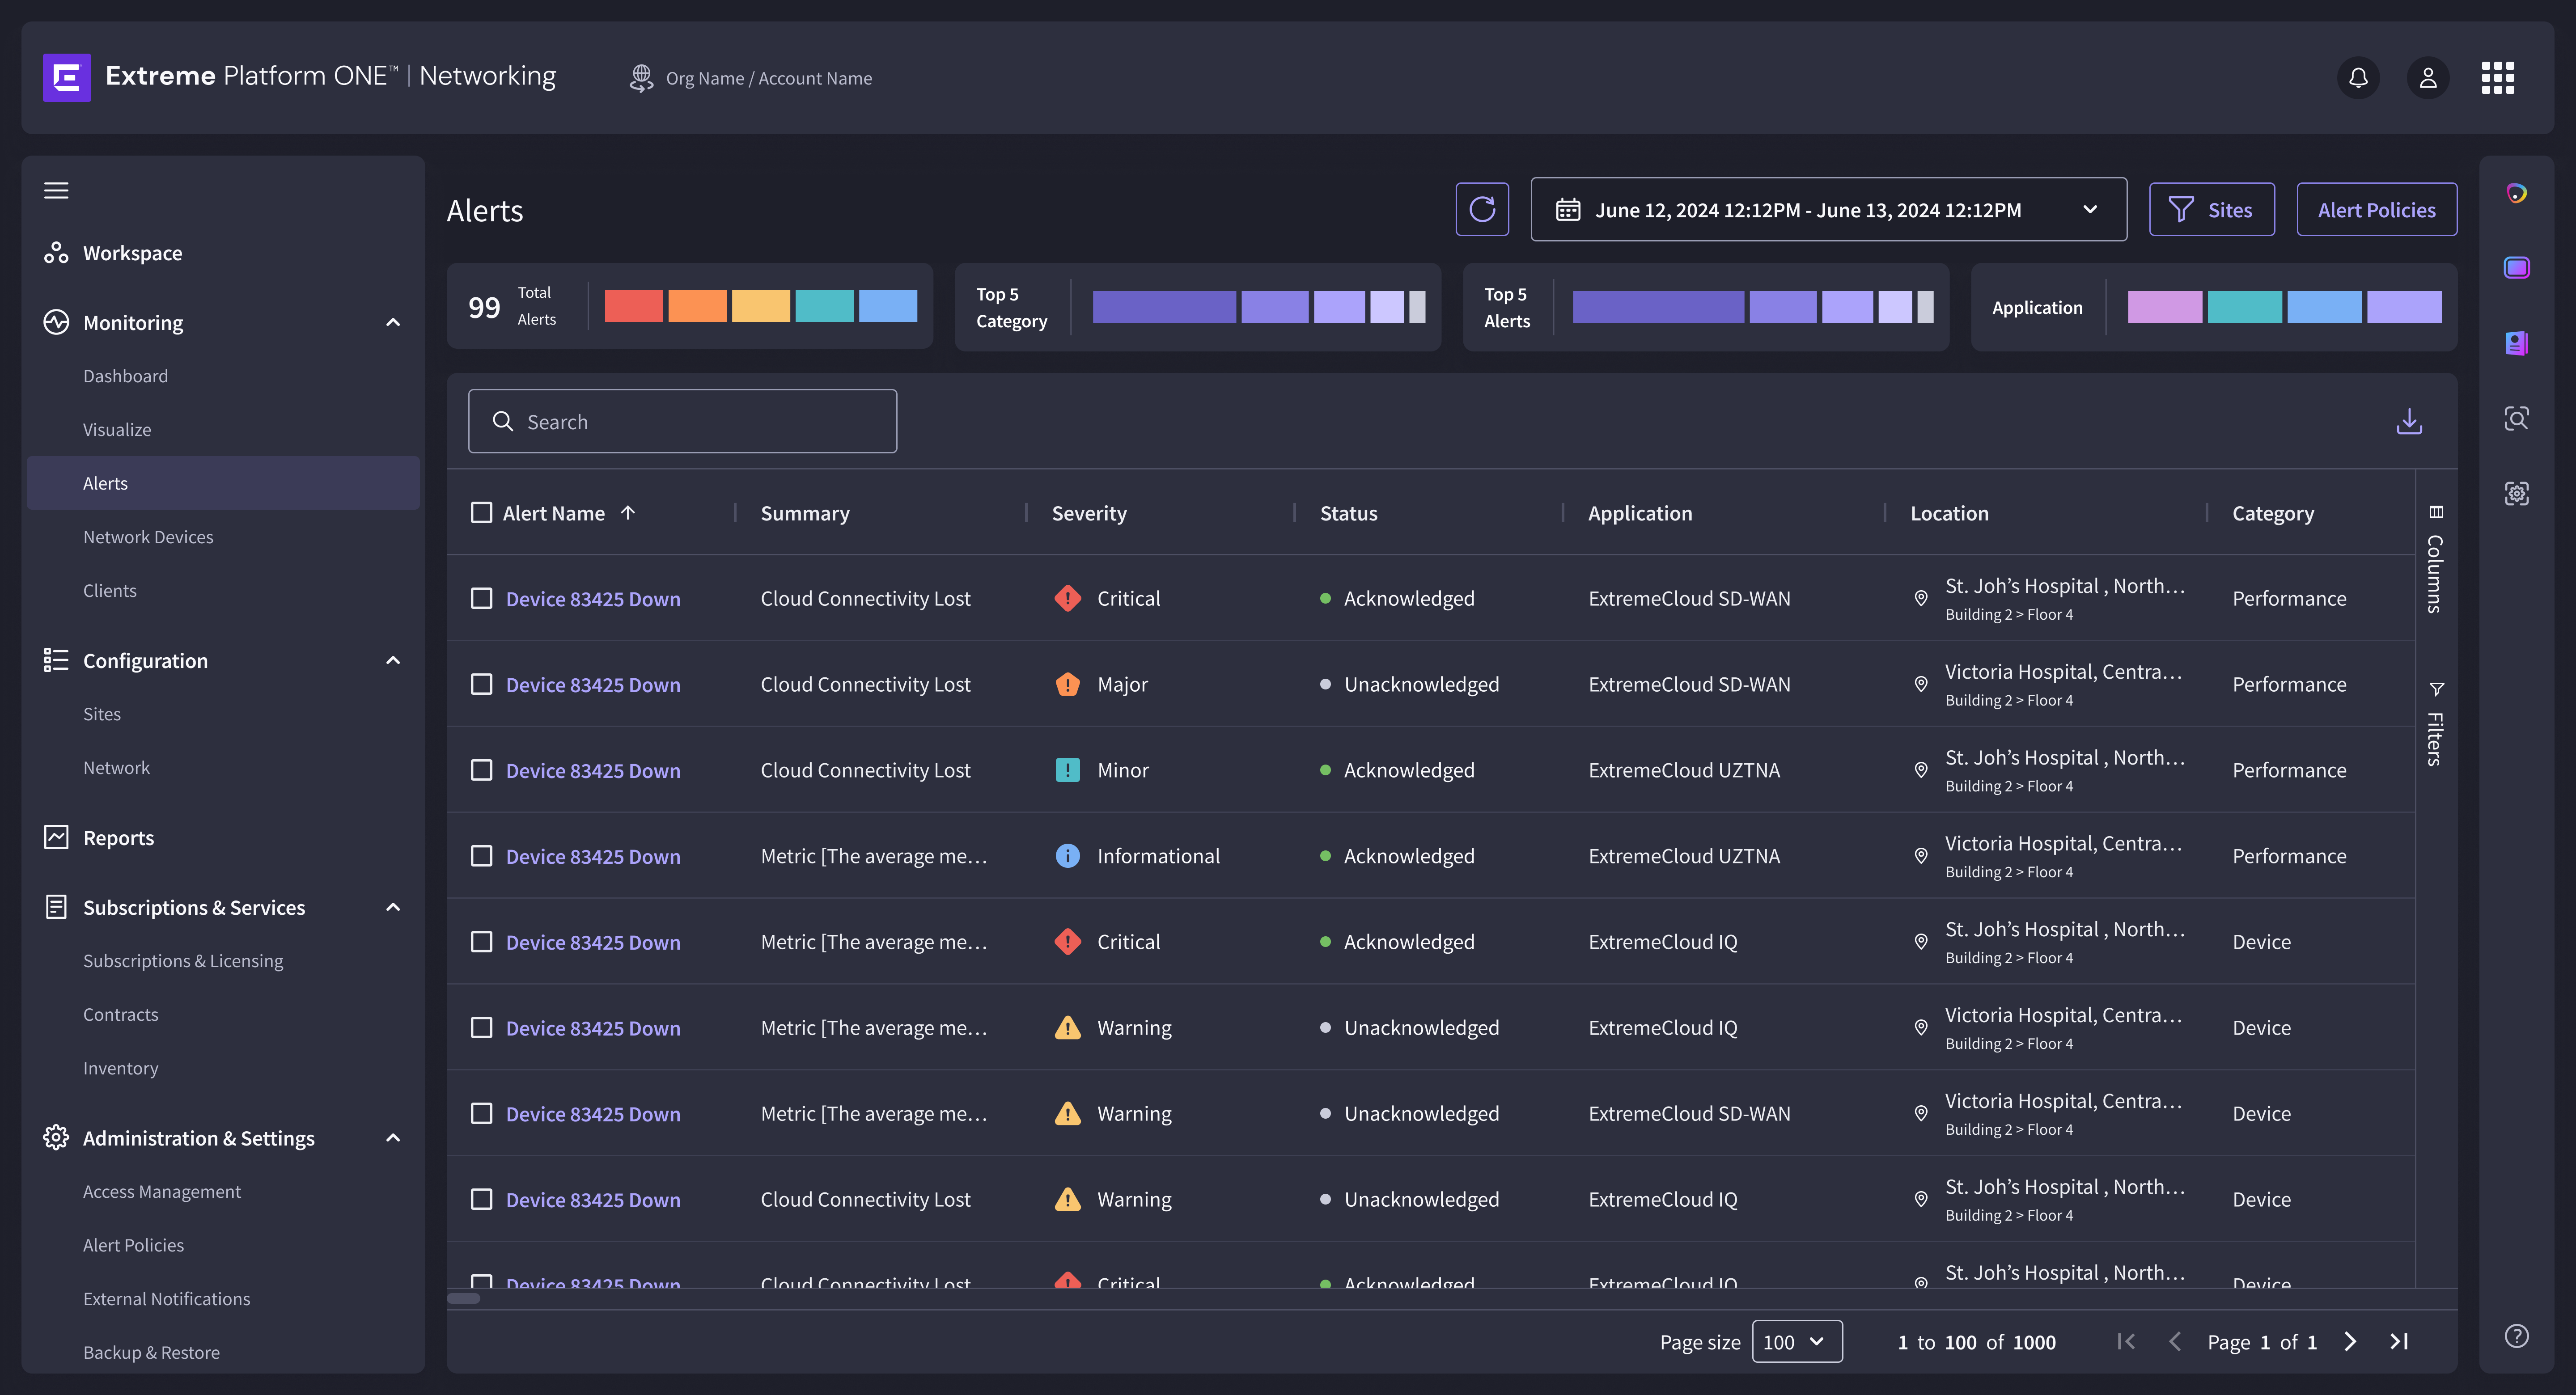Go to the last page
Viewport: 2576px width, 1395px height.
pyautogui.click(x=2399, y=1341)
